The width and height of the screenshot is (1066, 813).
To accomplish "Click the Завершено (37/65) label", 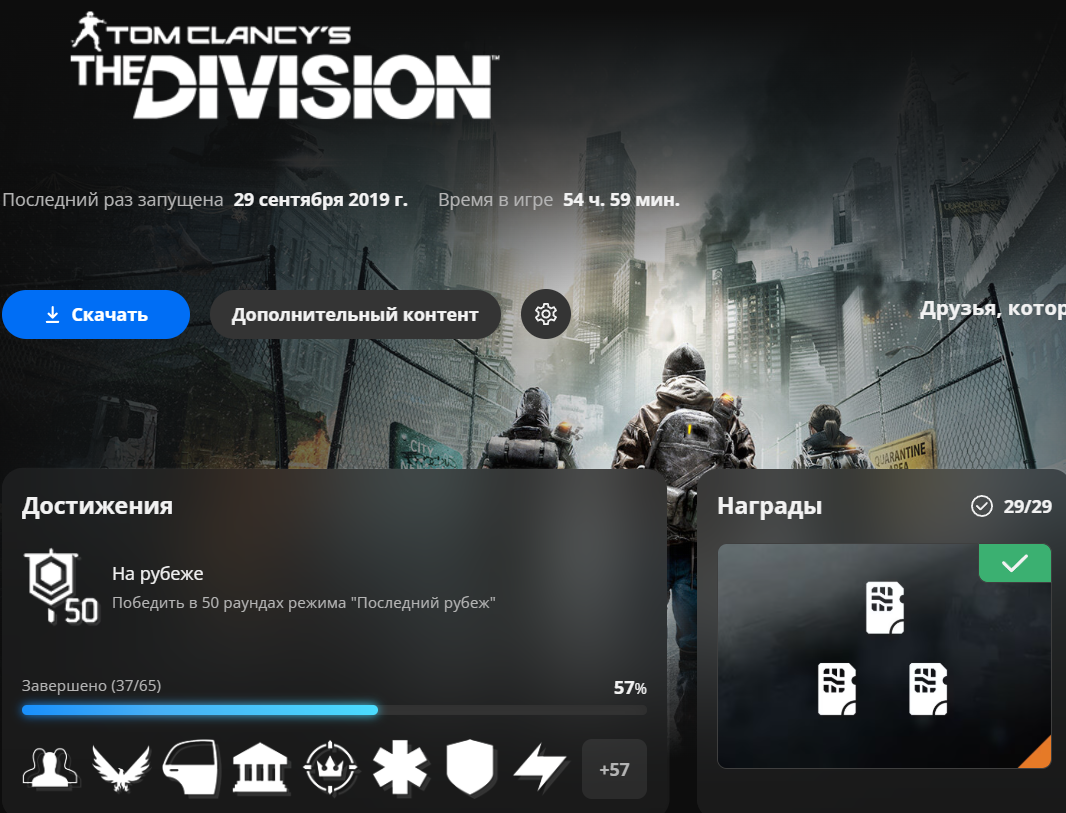I will click(x=92, y=686).
